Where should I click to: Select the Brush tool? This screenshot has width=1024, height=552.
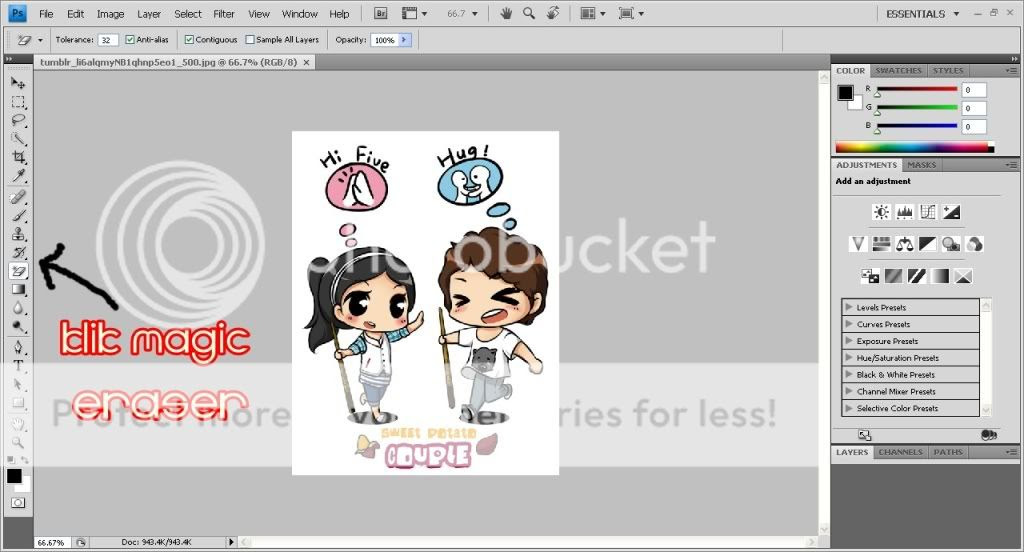18,216
